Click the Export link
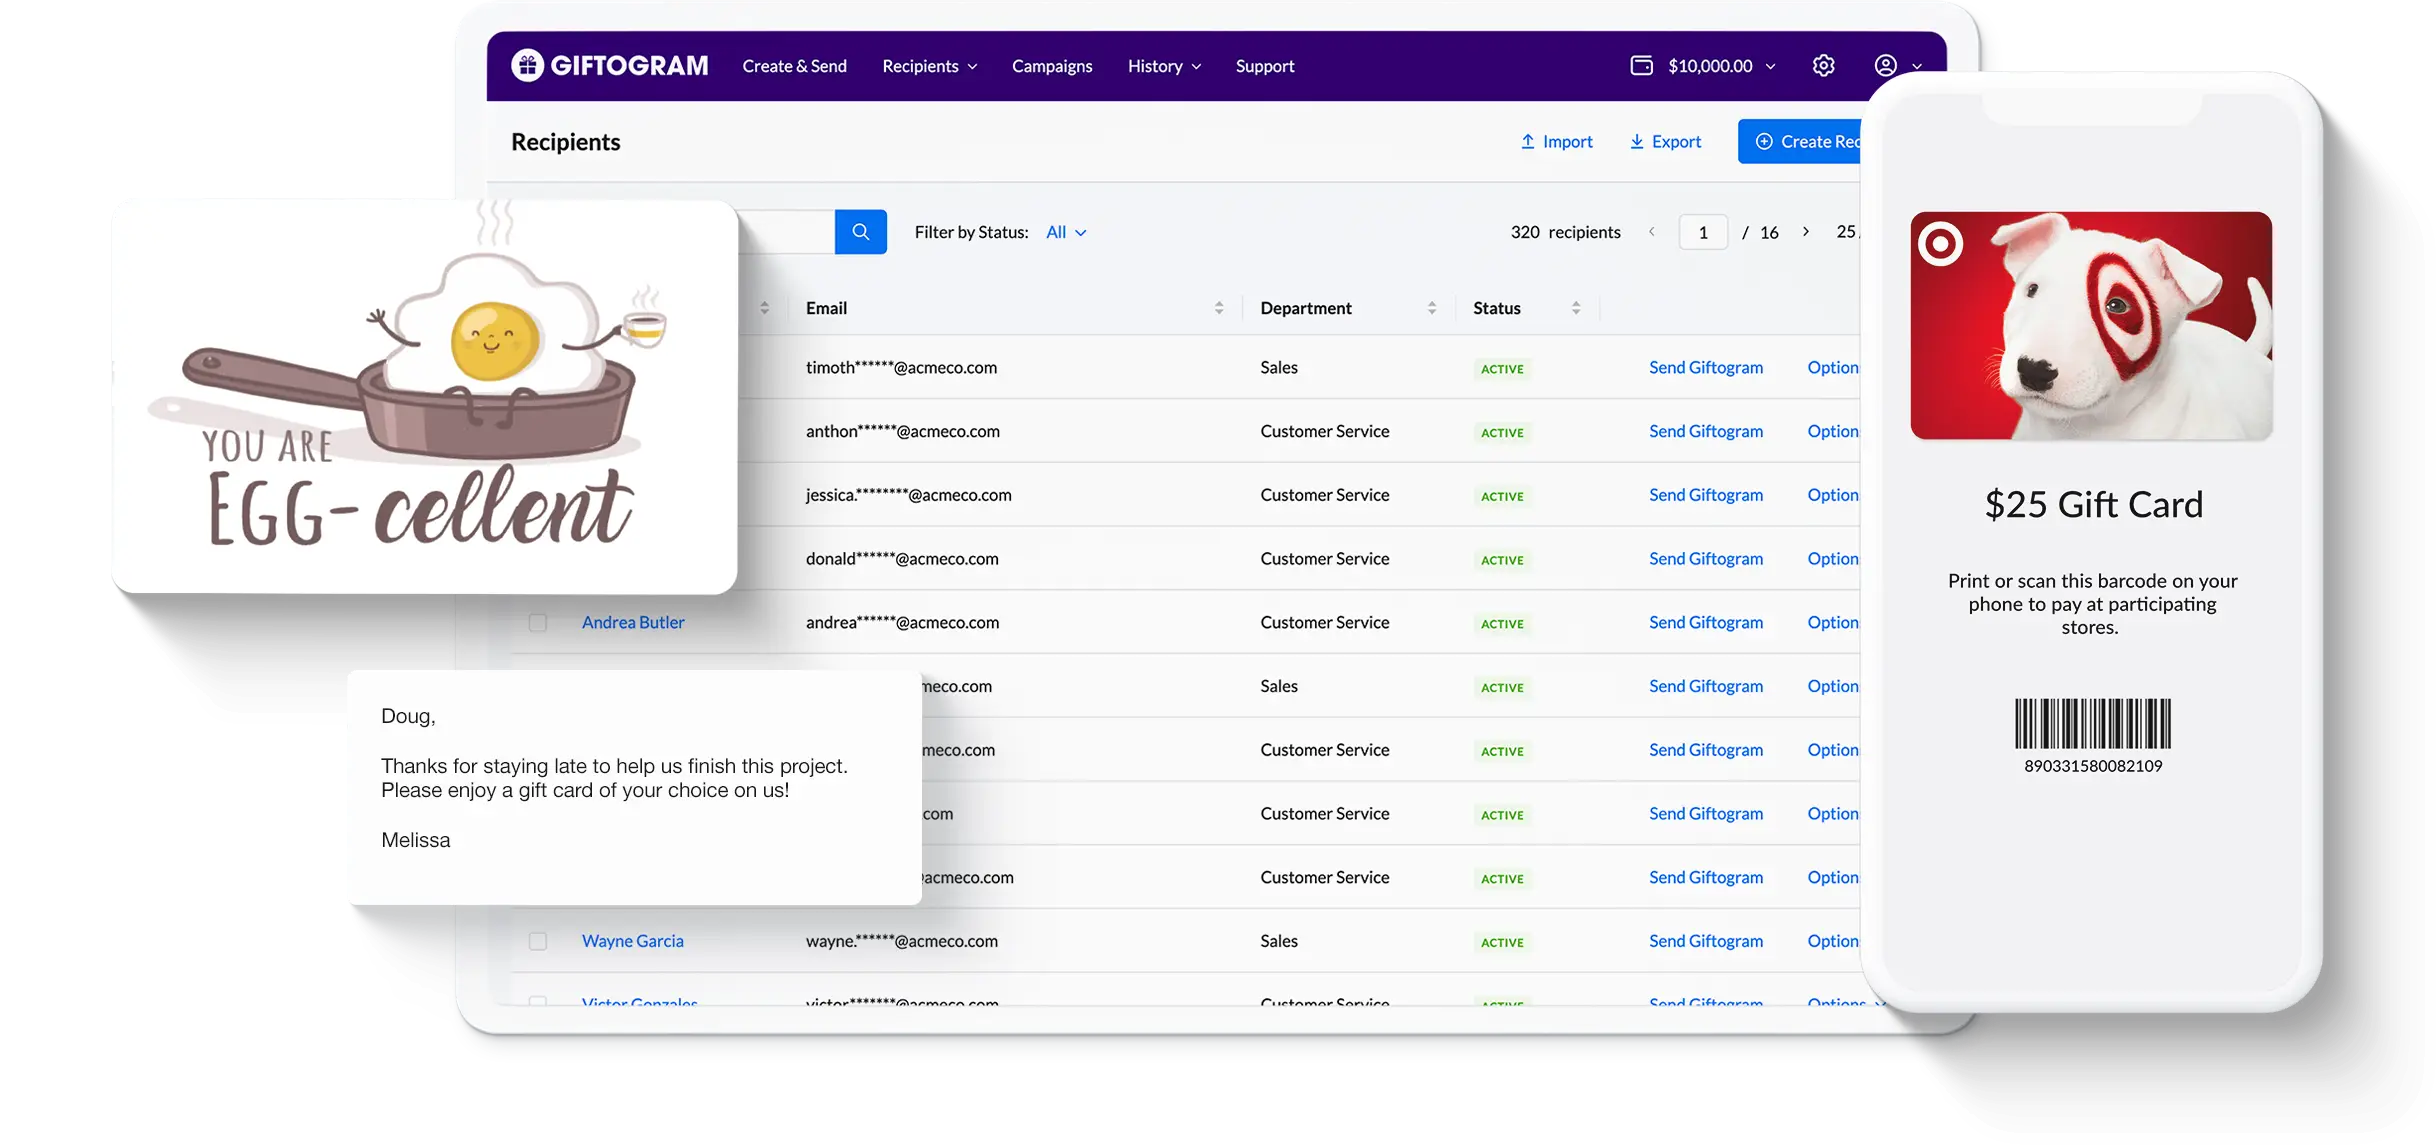Screen dimensions: 2436x1145 [1665, 142]
